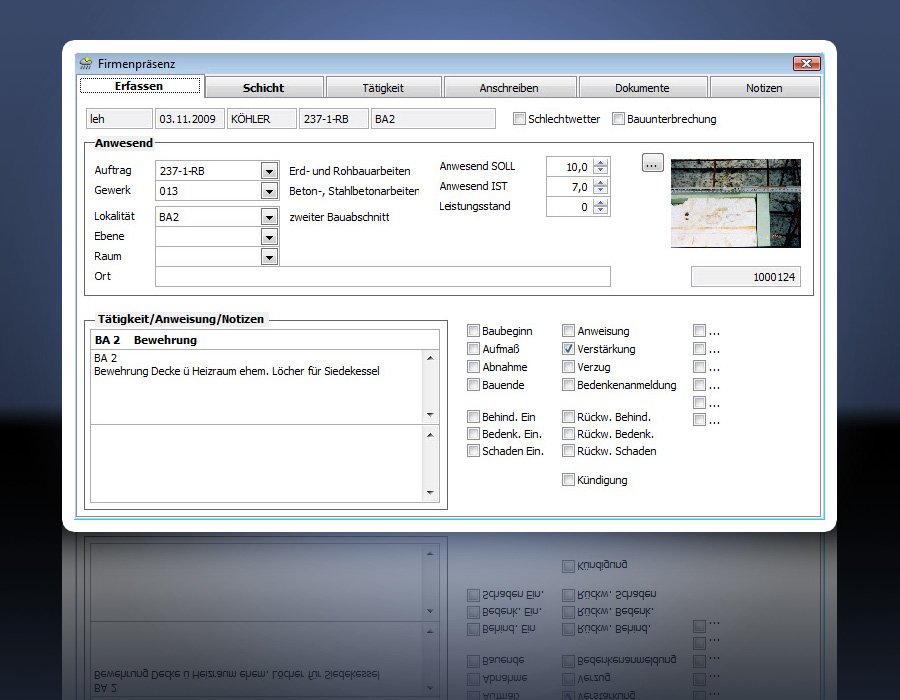Image resolution: width=900 pixels, height=700 pixels.
Task: Uncheck the Verstärkung checkbox
Action: coord(568,349)
